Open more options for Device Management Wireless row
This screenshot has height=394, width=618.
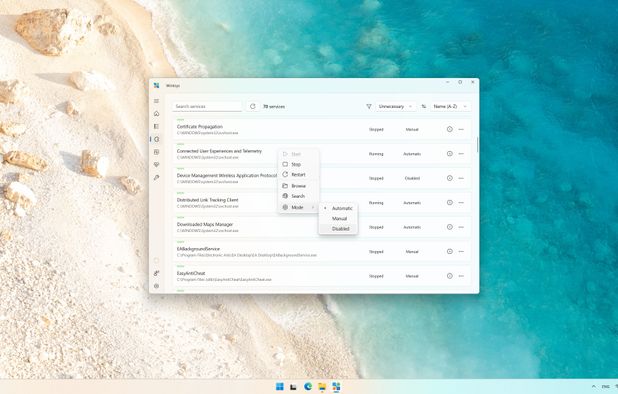461,178
